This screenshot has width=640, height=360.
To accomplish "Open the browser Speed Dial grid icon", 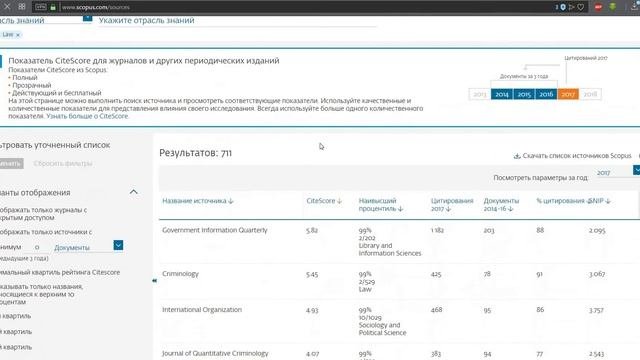I will (22, 7).
